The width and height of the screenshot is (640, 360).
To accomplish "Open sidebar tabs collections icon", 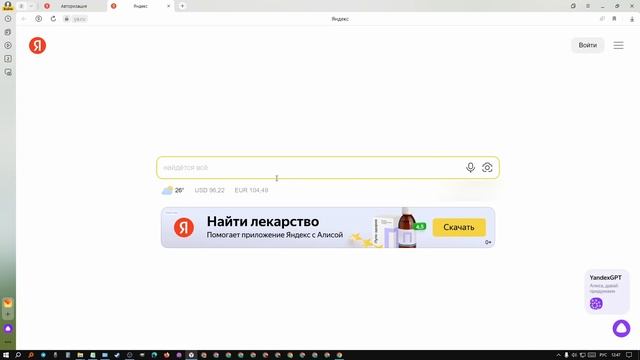I will click(x=8, y=32).
